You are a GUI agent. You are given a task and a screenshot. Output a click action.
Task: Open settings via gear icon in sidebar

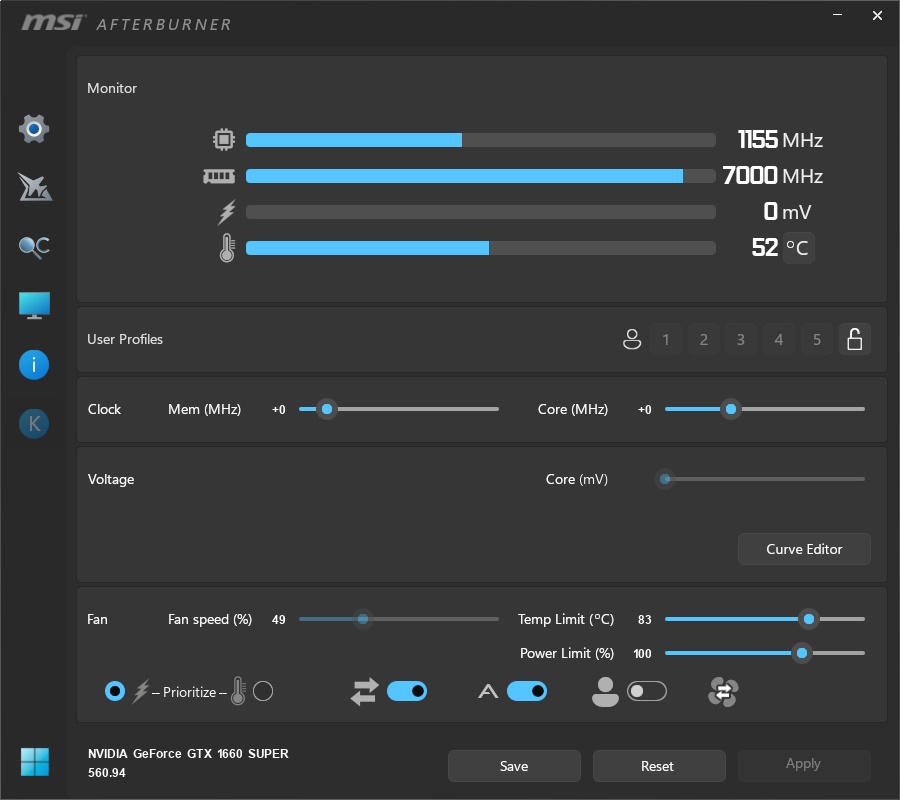pos(34,129)
